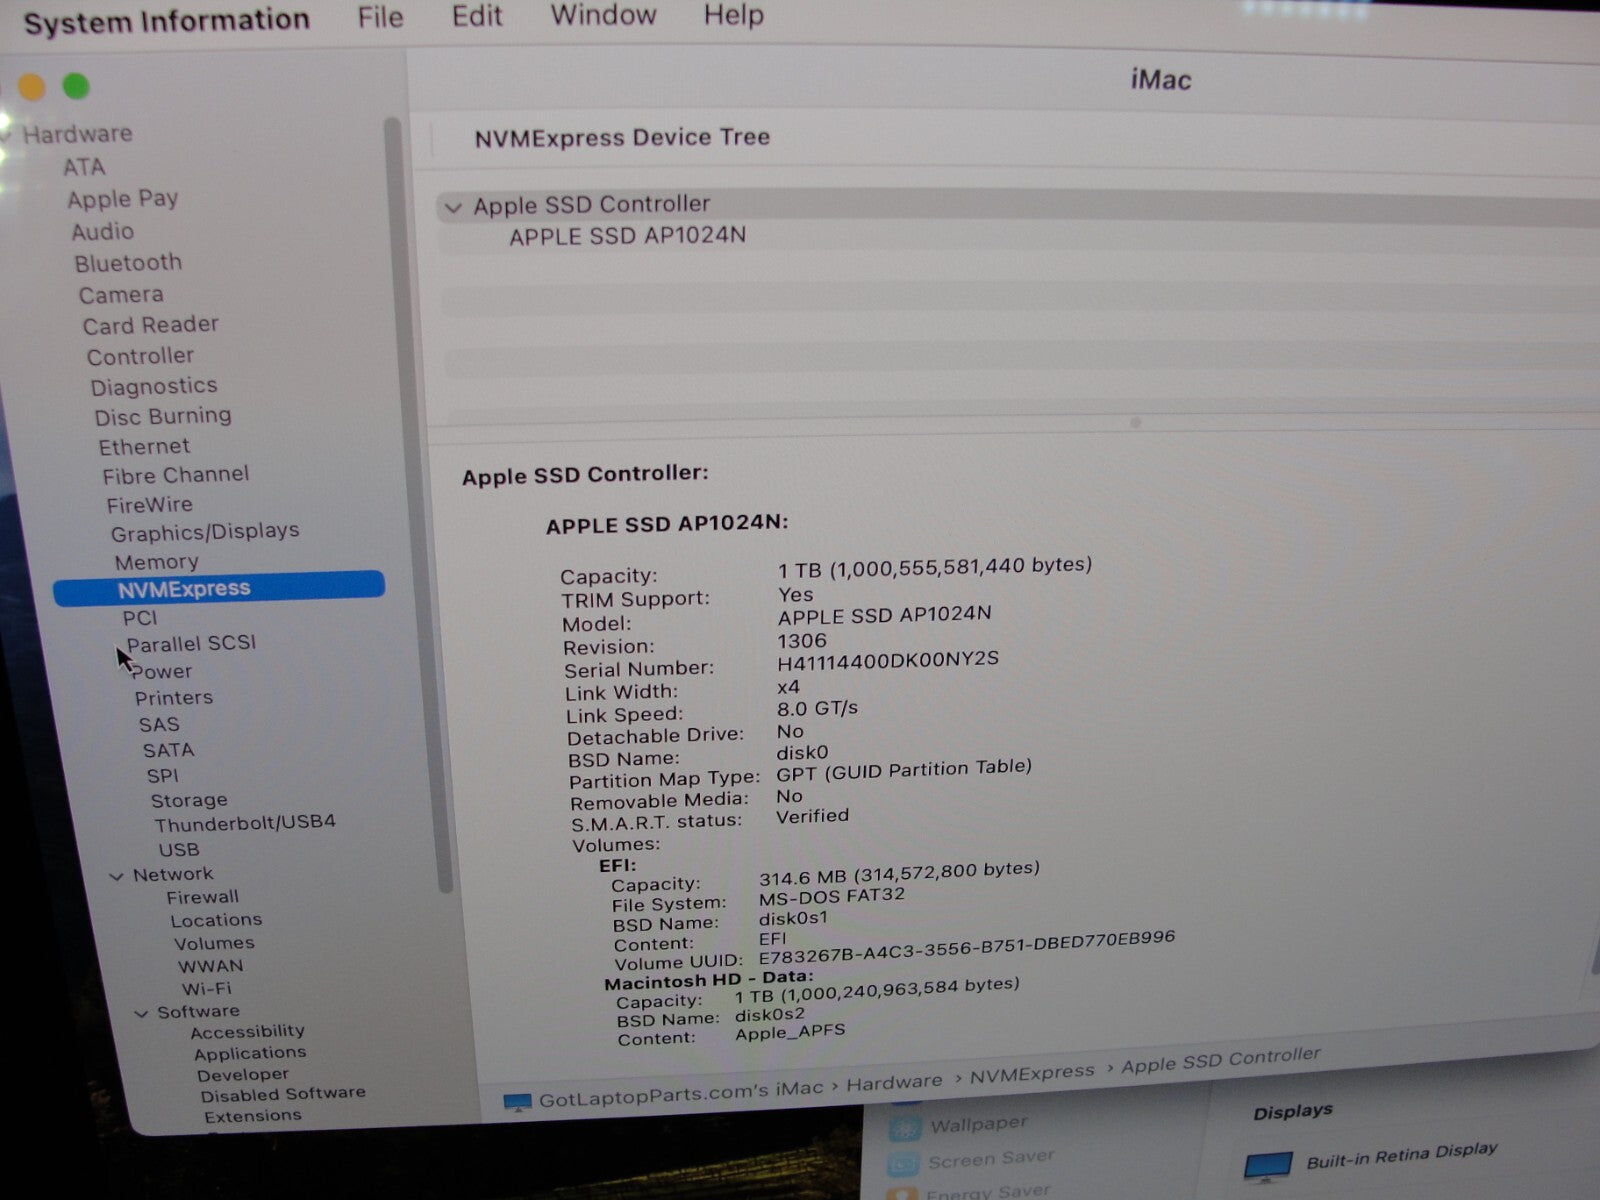
Task: Open the Edit menu
Action: [477, 17]
